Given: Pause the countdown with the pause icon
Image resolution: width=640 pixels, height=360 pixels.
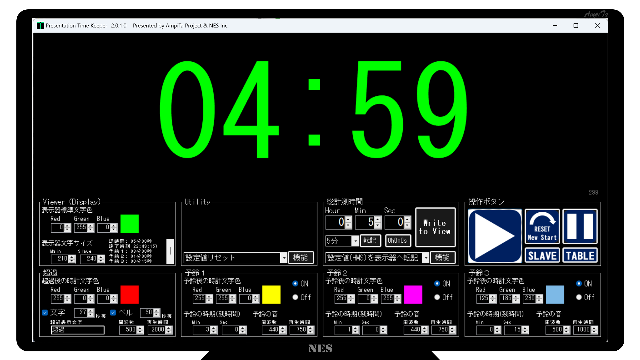Looking at the screenshot, I should [580, 226].
